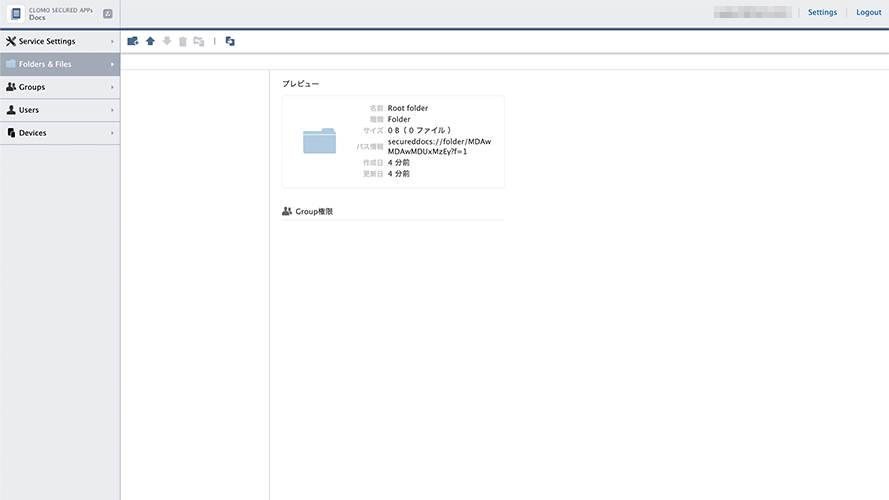This screenshot has height=500, width=889.
Task: Click the refresh sync toolbar icon
Action: (230, 41)
